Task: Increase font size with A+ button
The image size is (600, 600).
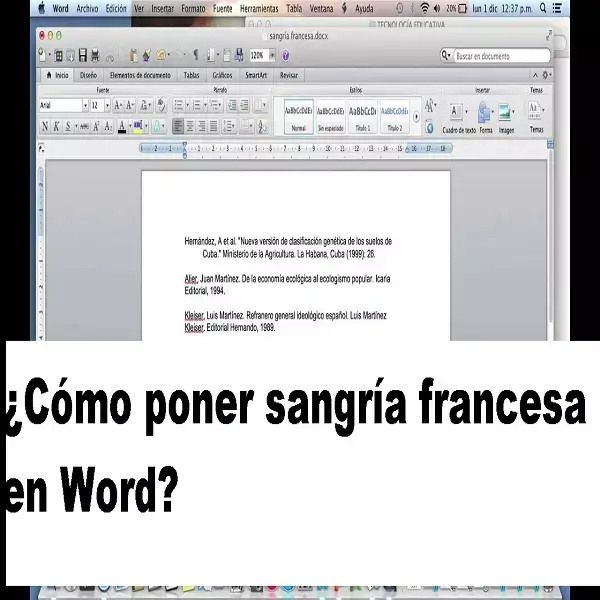Action: coord(118,105)
